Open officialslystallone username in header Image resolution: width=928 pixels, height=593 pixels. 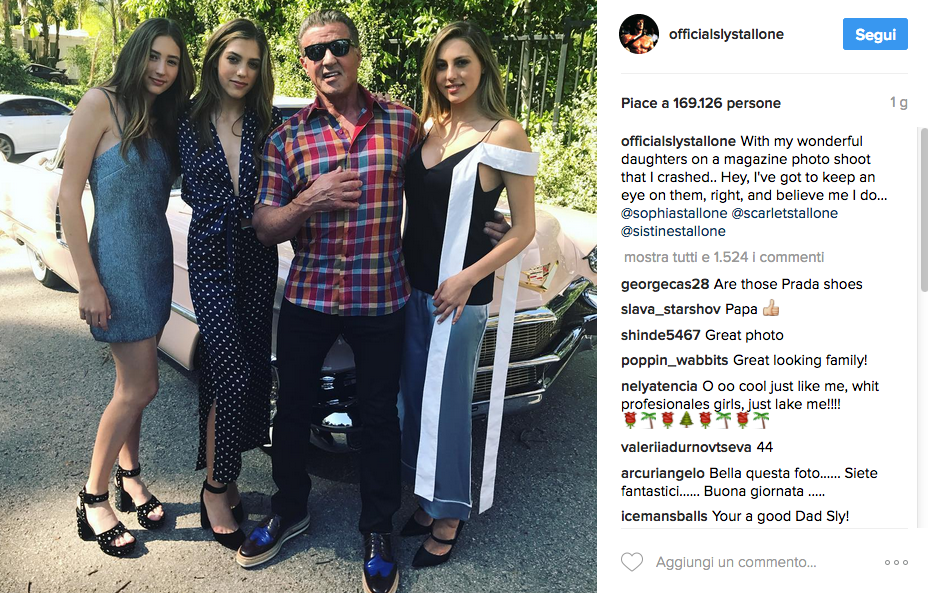click(726, 34)
